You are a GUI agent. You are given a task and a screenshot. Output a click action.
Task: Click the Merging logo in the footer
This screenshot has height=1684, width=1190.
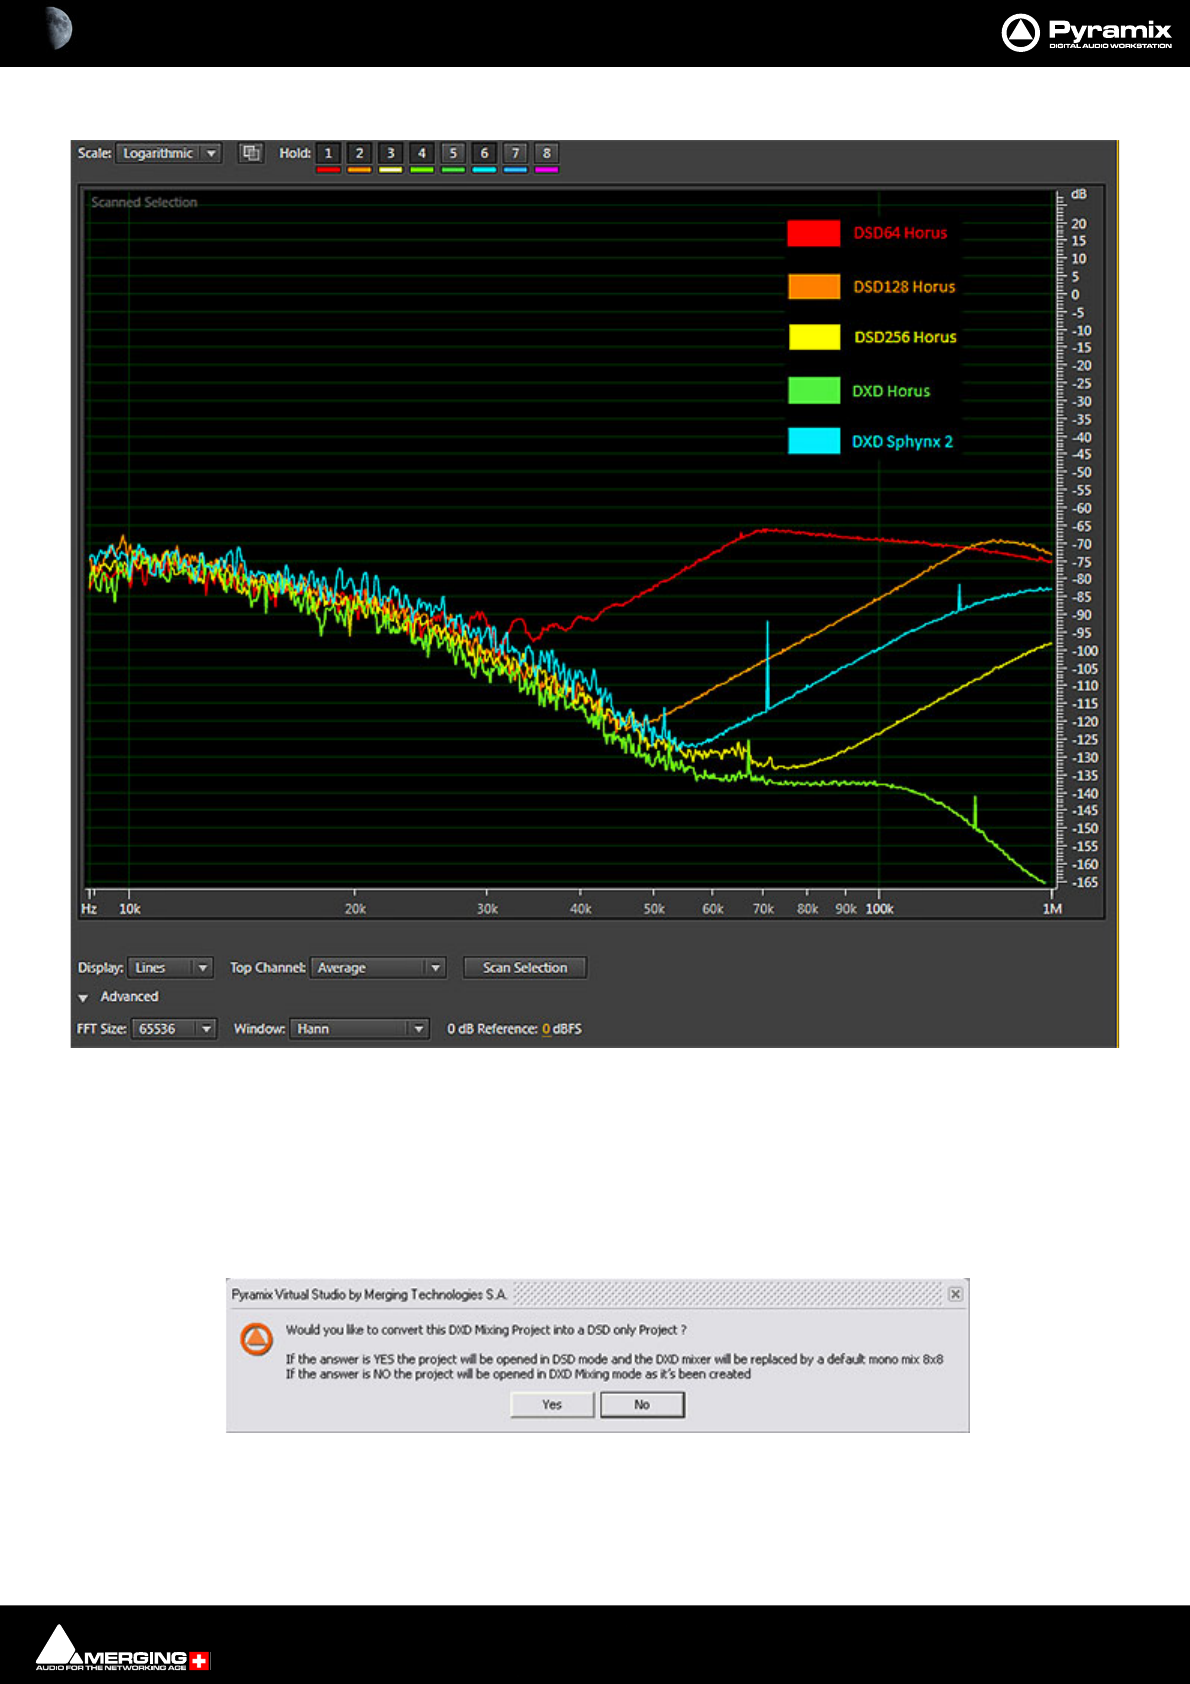point(123,1648)
